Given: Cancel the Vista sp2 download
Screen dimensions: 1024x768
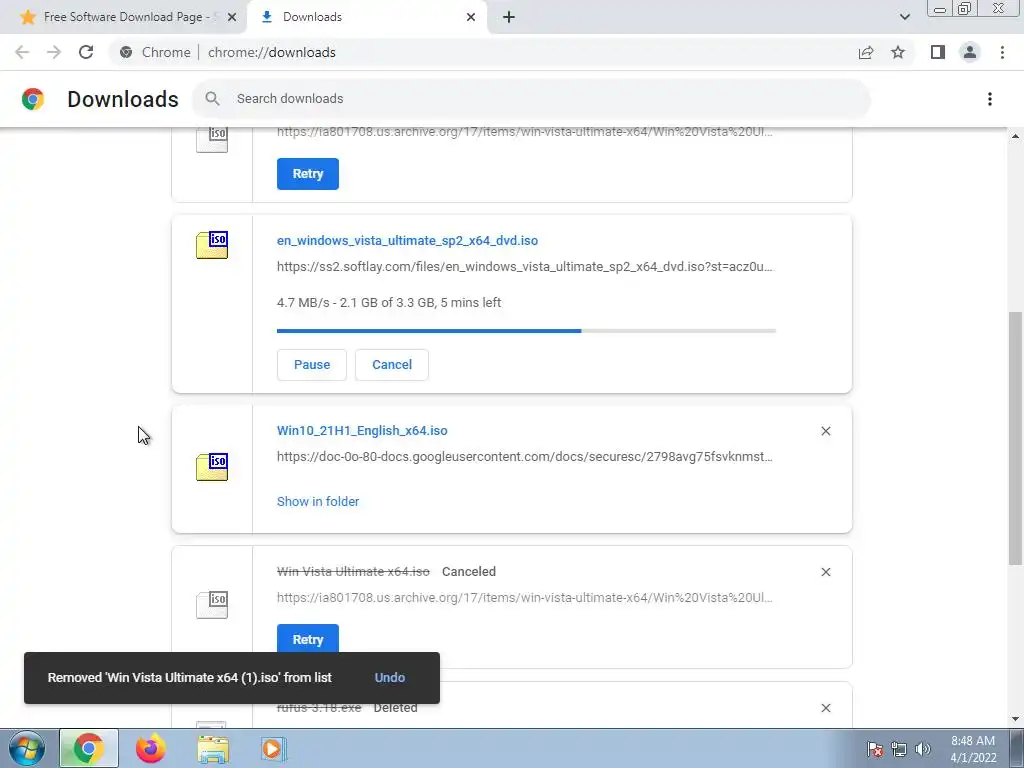Looking at the screenshot, I should click(x=392, y=364).
